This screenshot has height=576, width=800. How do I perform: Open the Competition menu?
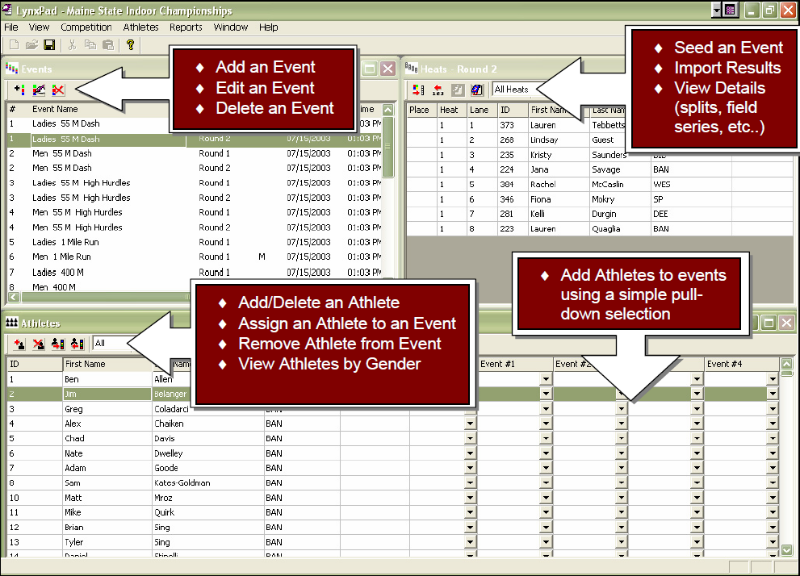tap(85, 27)
